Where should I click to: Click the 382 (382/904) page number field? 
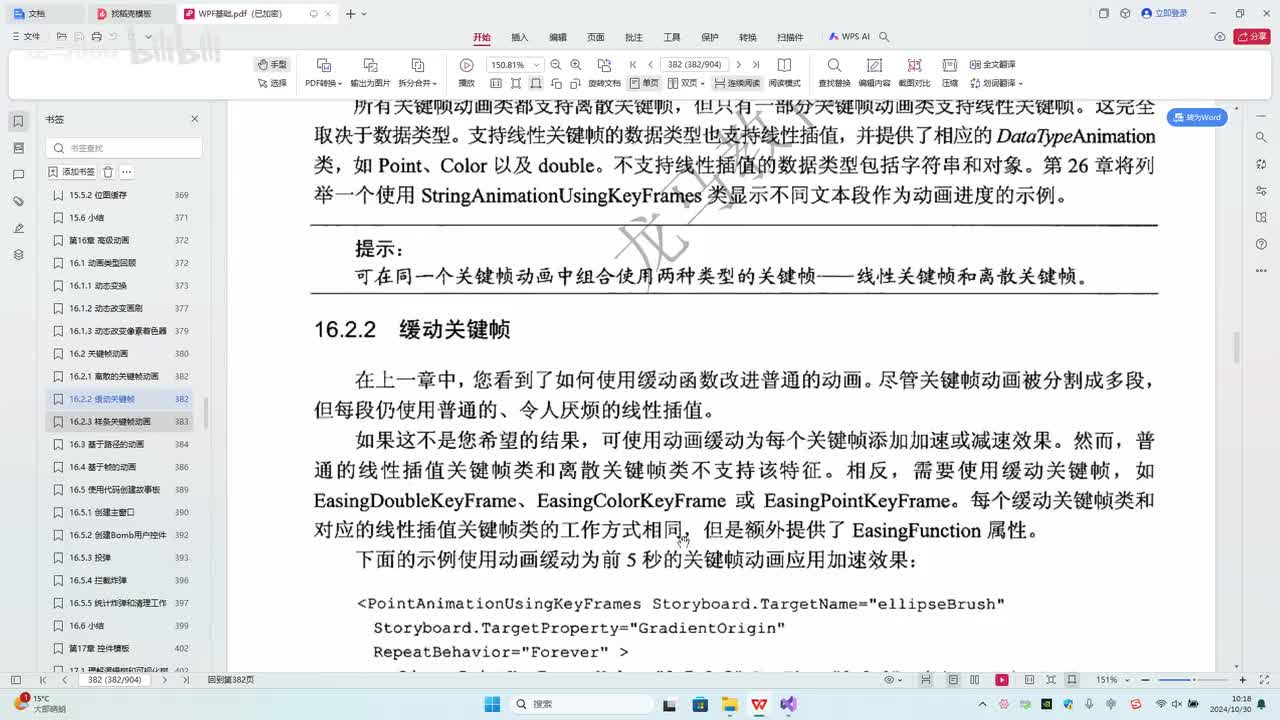tap(694, 64)
